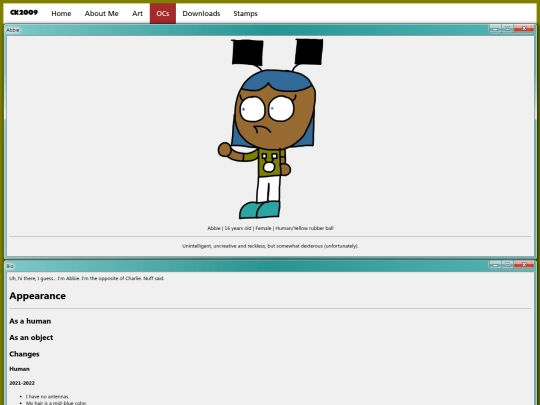Click the 'I have no antennas.' bullet

[48, 396]
